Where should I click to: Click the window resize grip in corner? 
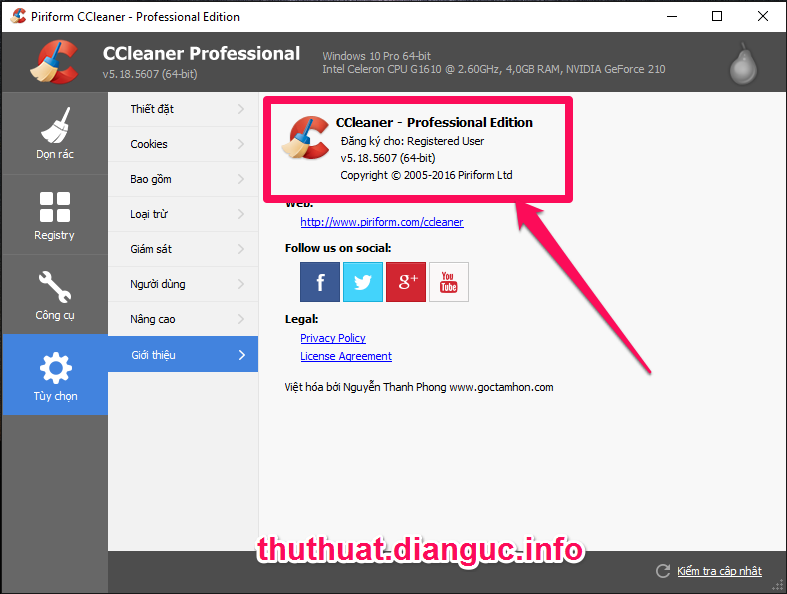tap(778, 585)
